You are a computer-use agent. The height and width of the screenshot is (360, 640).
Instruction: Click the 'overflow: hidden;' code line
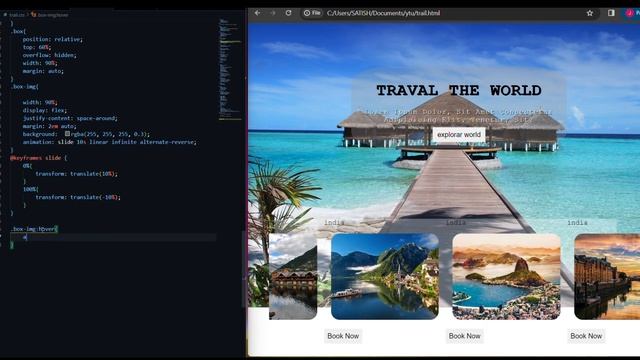pyautogui.click(x=49, y=55)
